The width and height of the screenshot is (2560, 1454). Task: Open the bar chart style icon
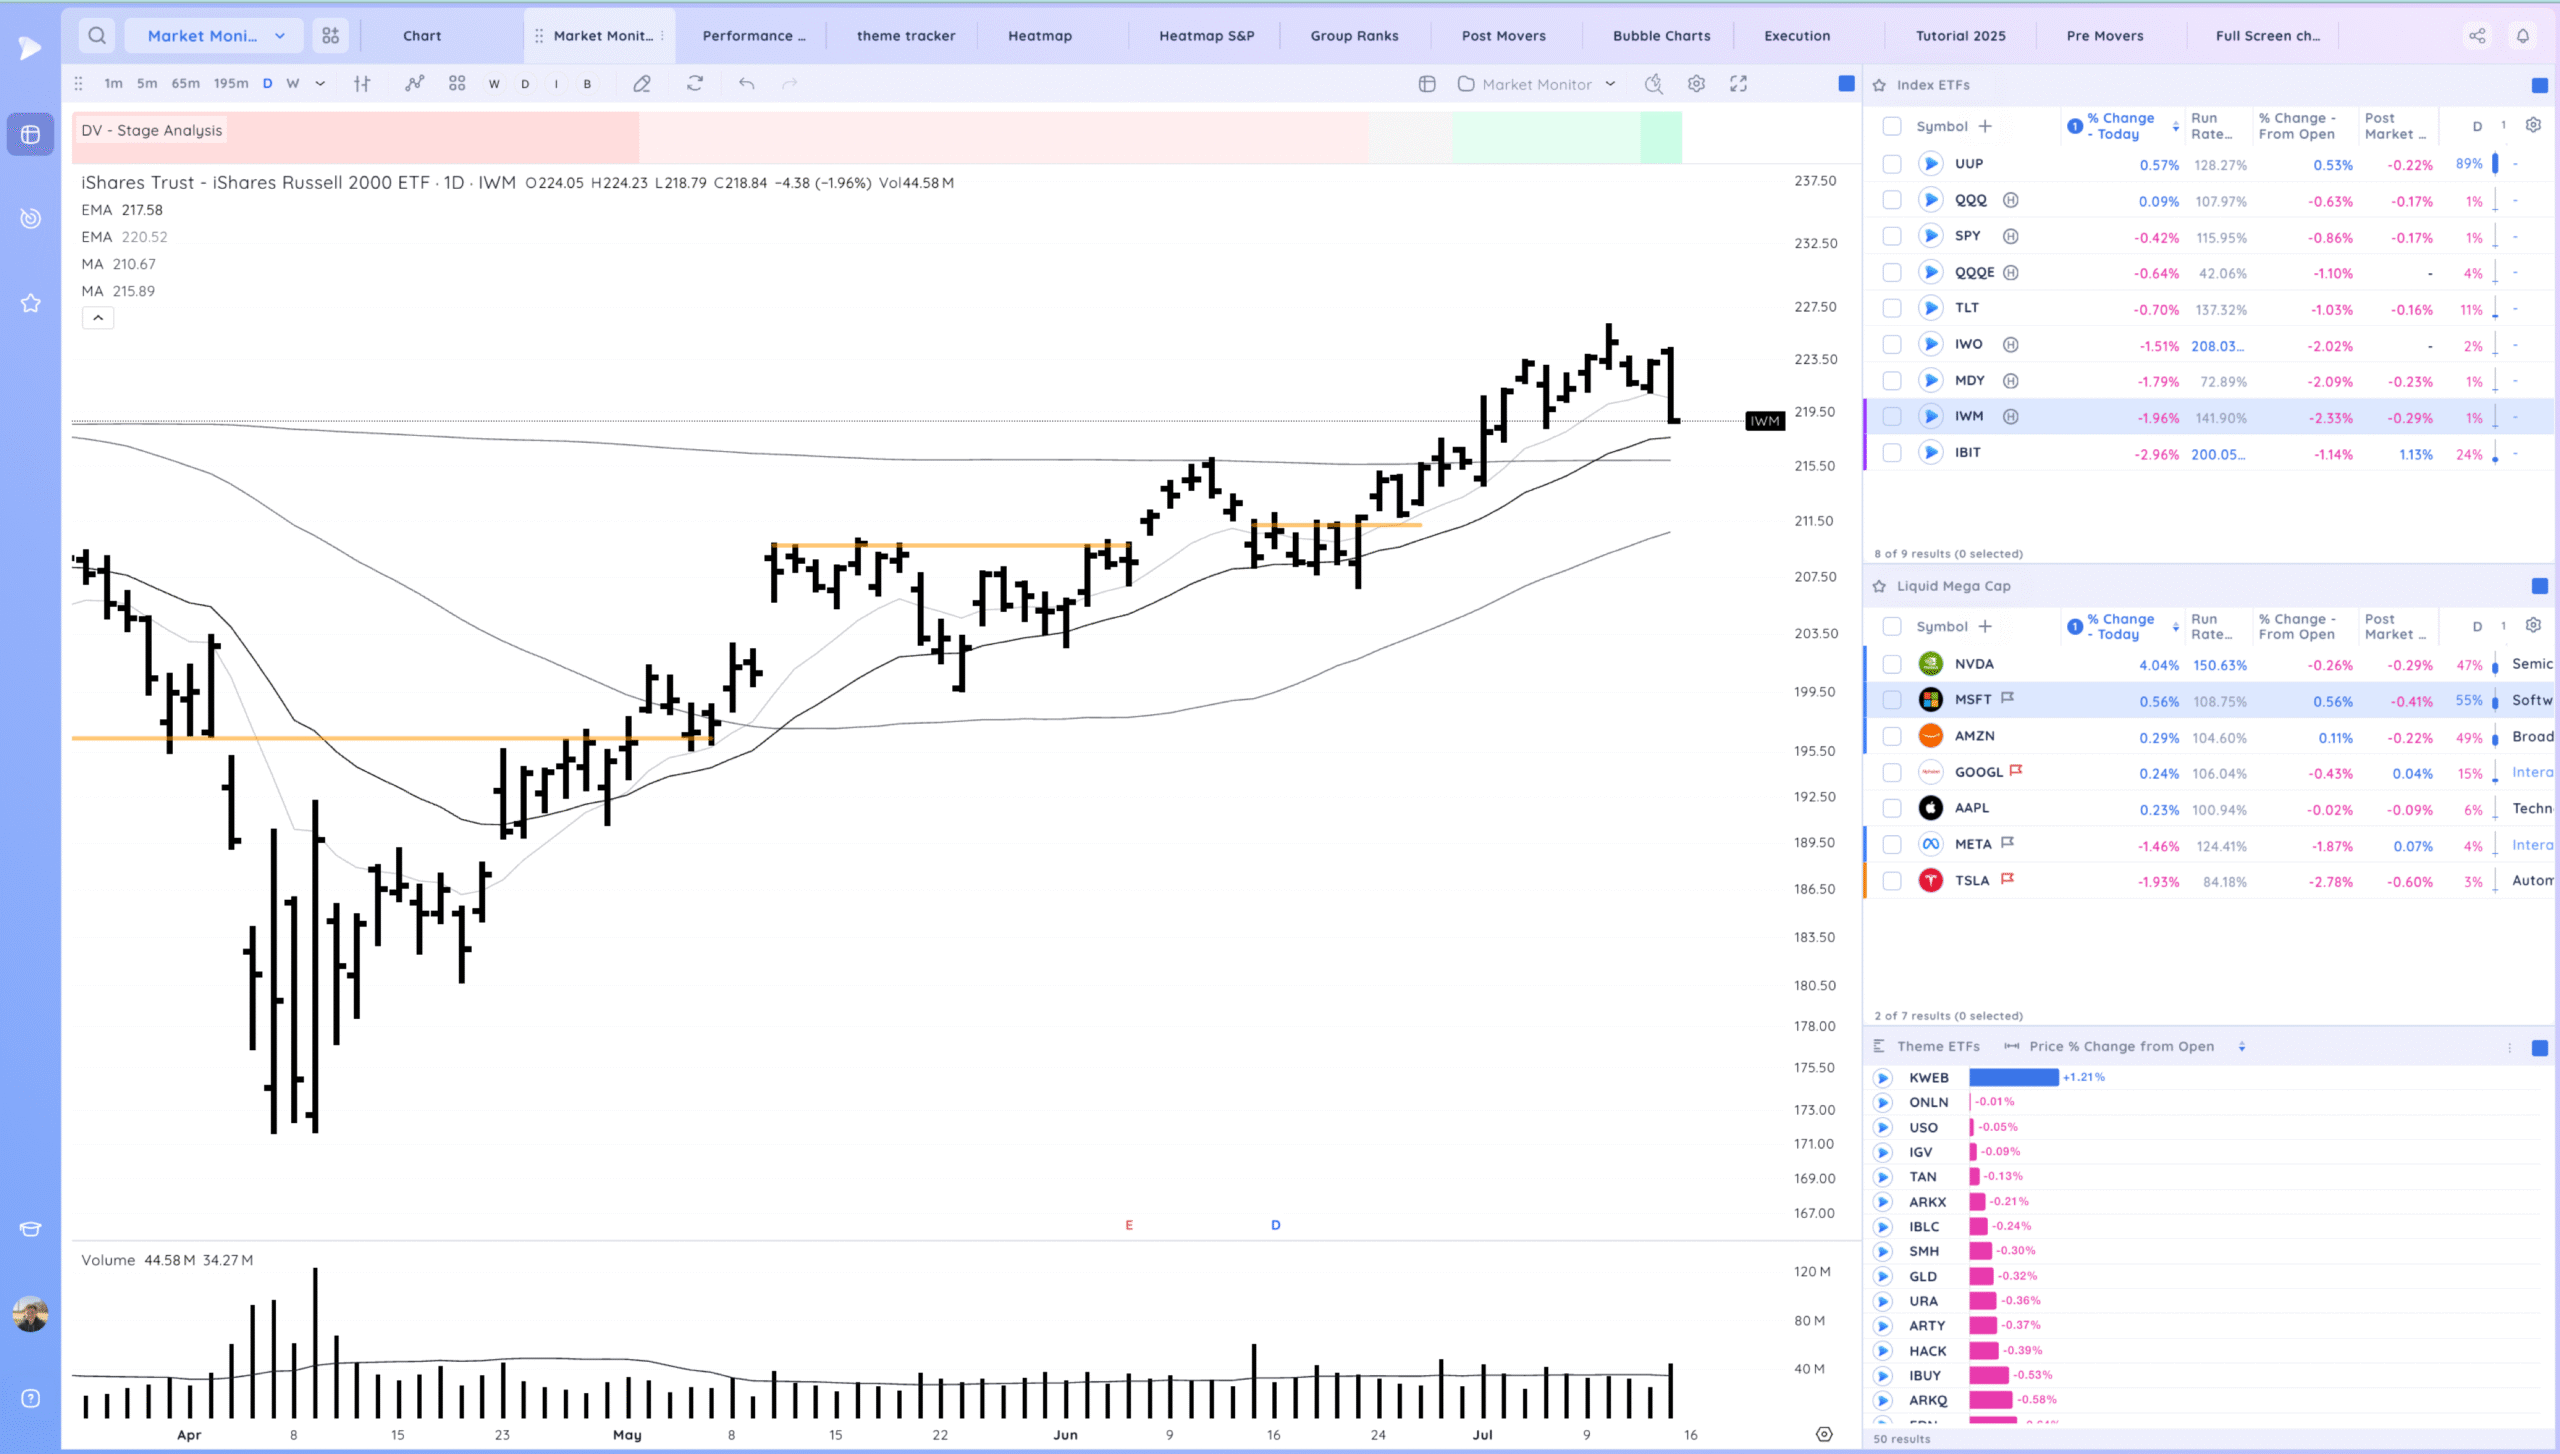tap(362, 84)
